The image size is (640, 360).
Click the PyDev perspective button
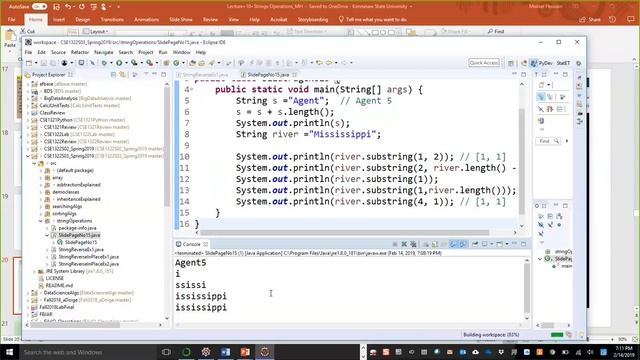click(x=542, y=63)
